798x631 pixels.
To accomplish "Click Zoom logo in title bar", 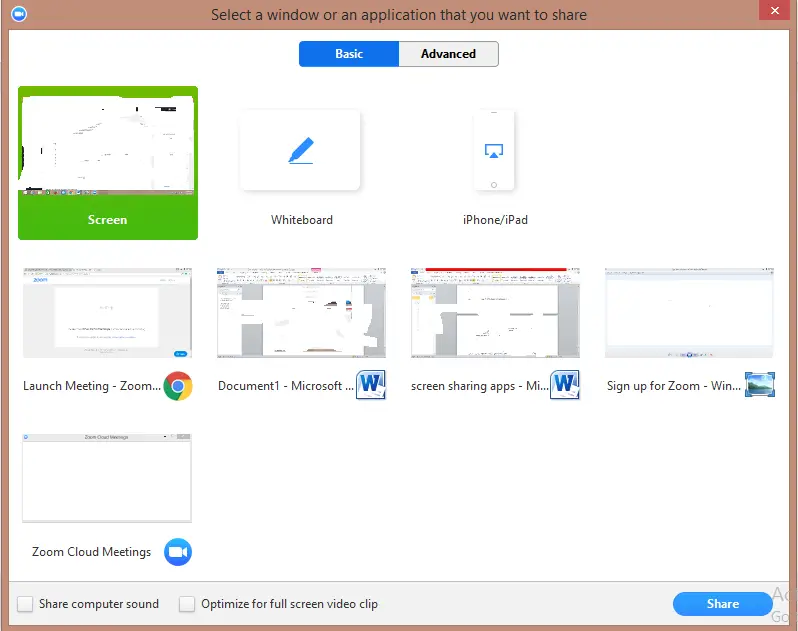I will click(19, 14).
